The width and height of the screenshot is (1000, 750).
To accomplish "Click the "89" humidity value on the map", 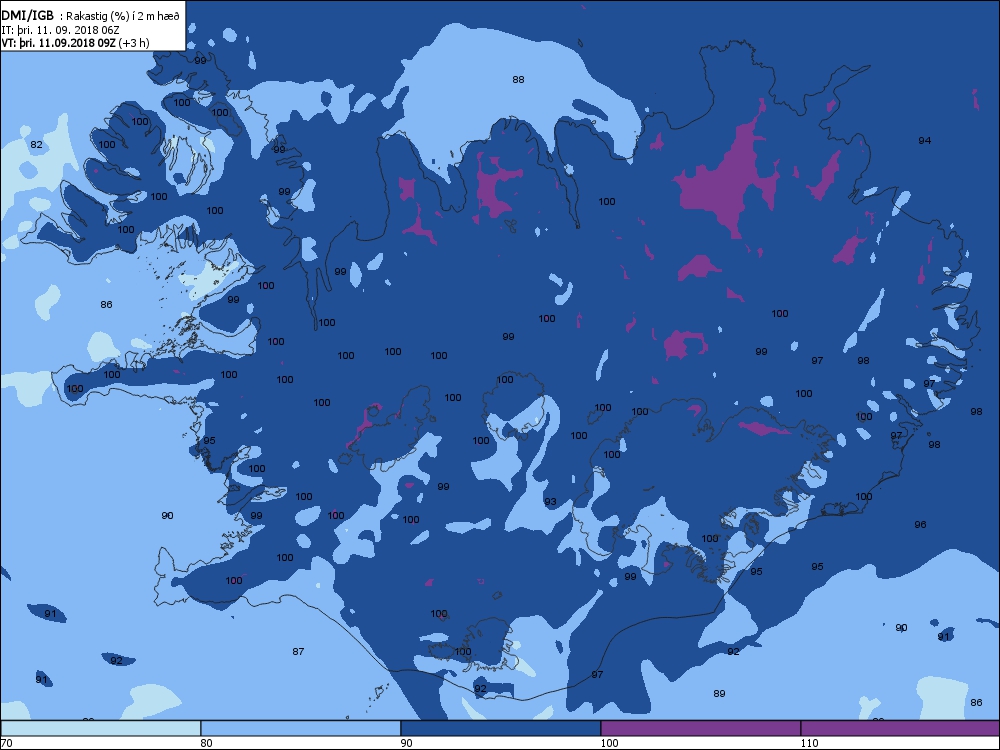I will [719, 694].
